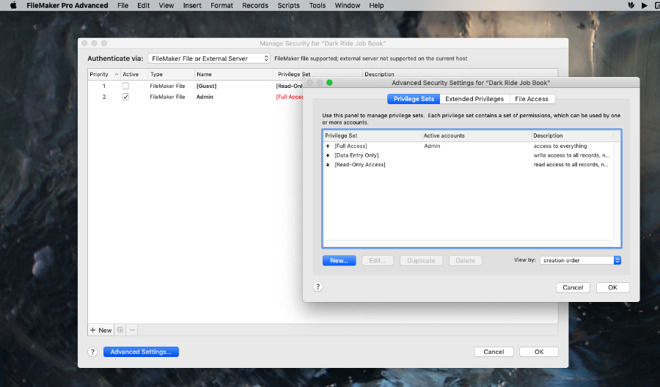The height and width of the screenshot is (387, 660).
Task: Click reorder handle for [Read-Only Access]
Action: pyautogui.click(x=328, y=165)
